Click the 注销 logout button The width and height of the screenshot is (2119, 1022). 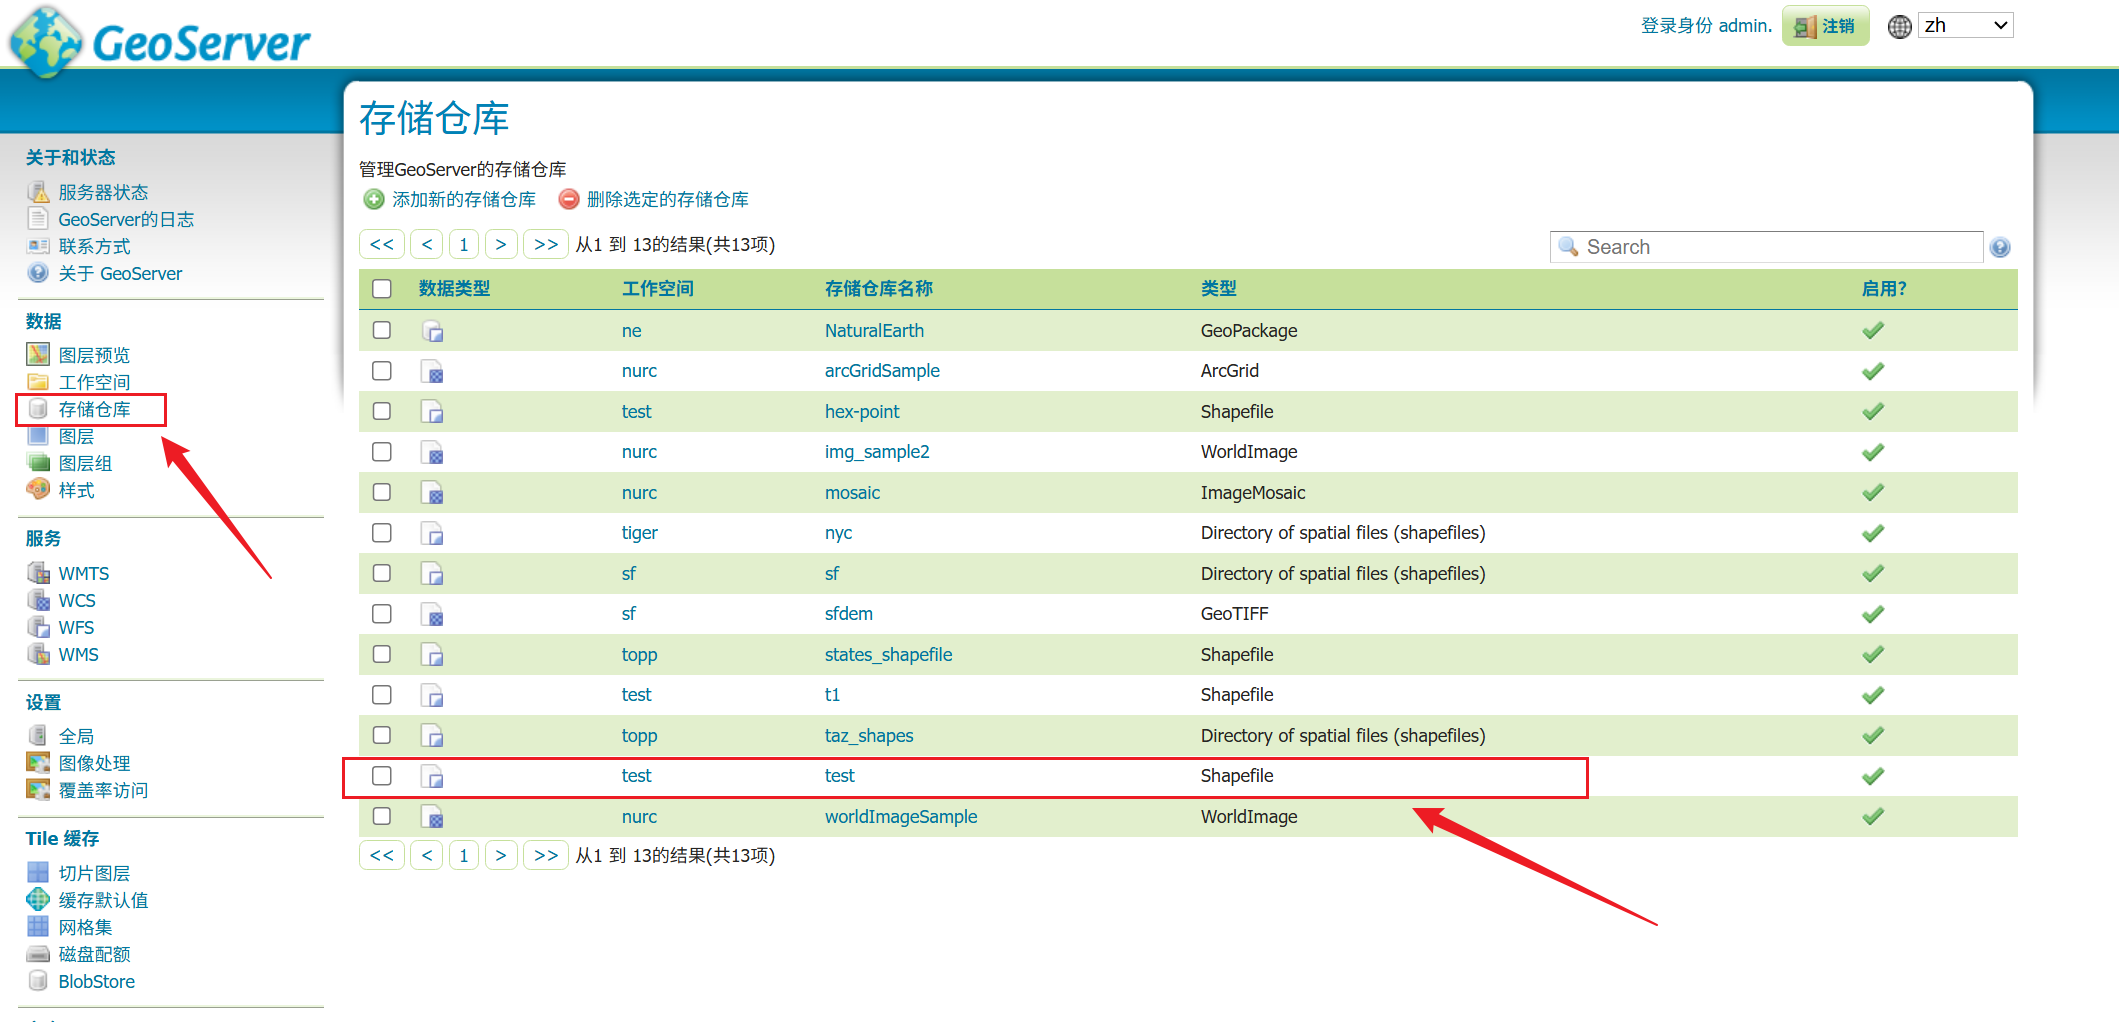1825,26
